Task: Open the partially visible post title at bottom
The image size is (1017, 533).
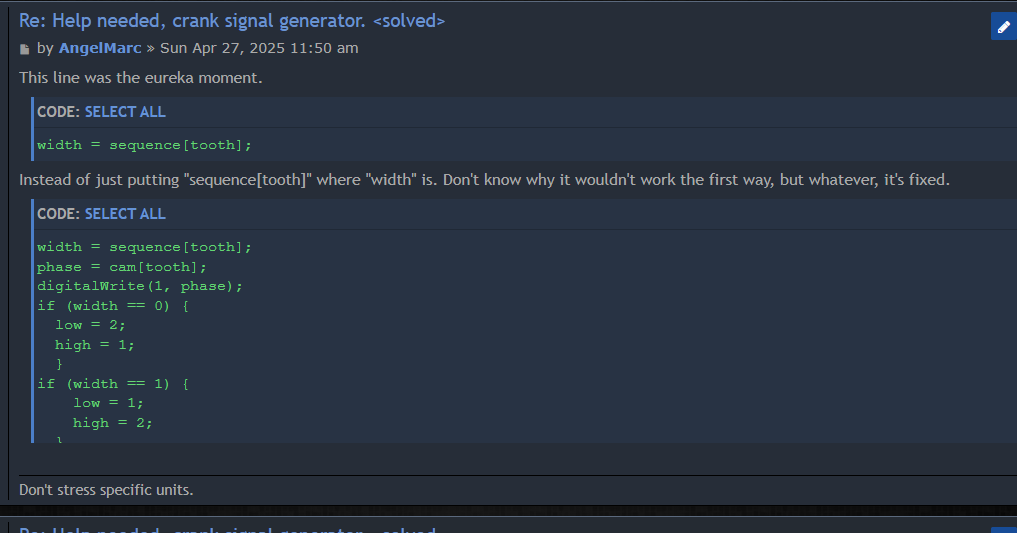Action: (230, 529)
